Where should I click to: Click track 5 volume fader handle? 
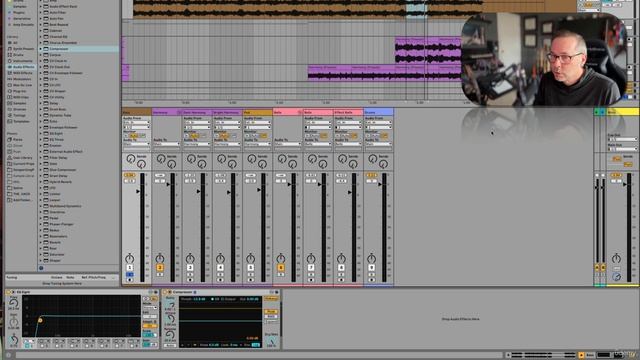click(259, 190)
